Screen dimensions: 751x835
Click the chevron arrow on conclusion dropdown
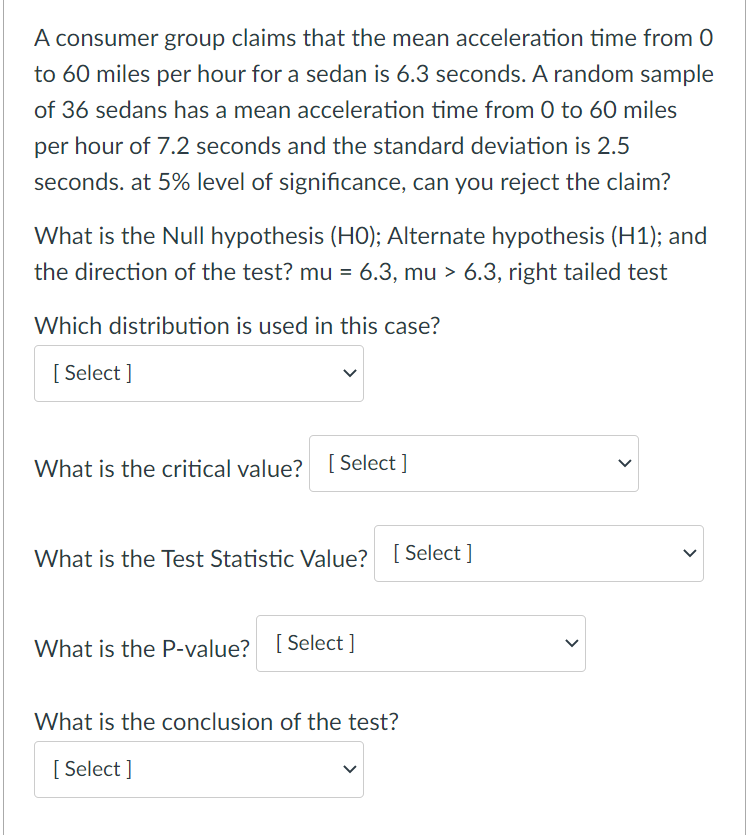[x=347, y=770]
